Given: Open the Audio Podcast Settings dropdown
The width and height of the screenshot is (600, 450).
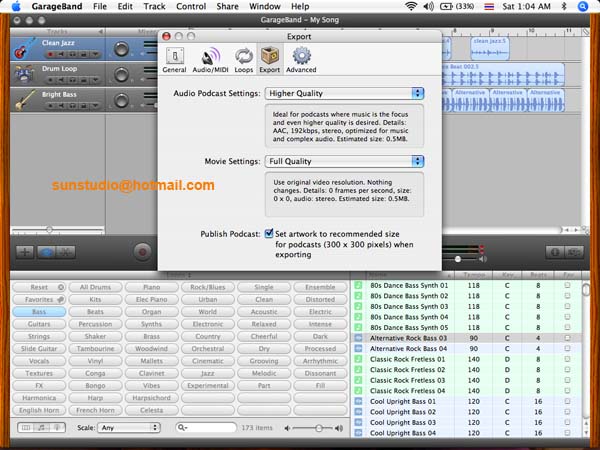Looking at the screenshot, I should click(344, 93).
